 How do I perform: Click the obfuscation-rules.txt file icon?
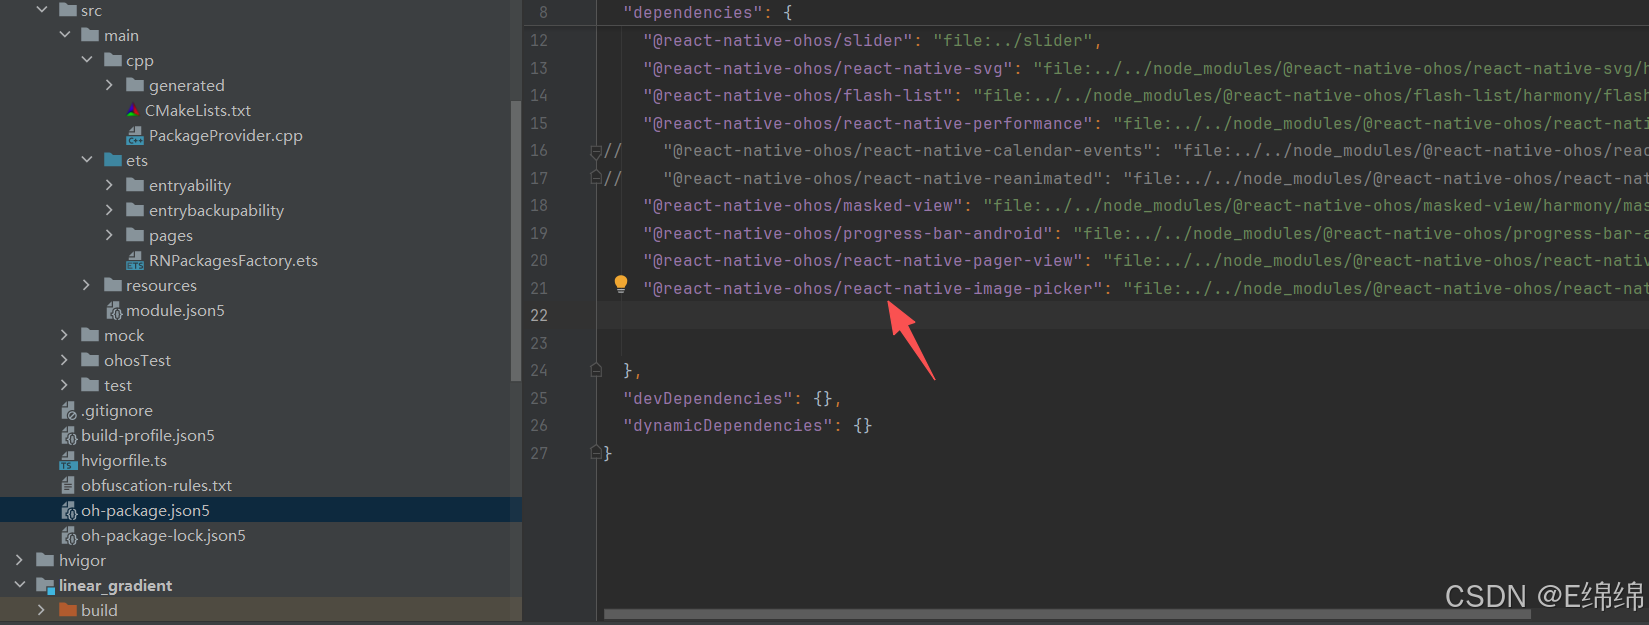point(68,485)
